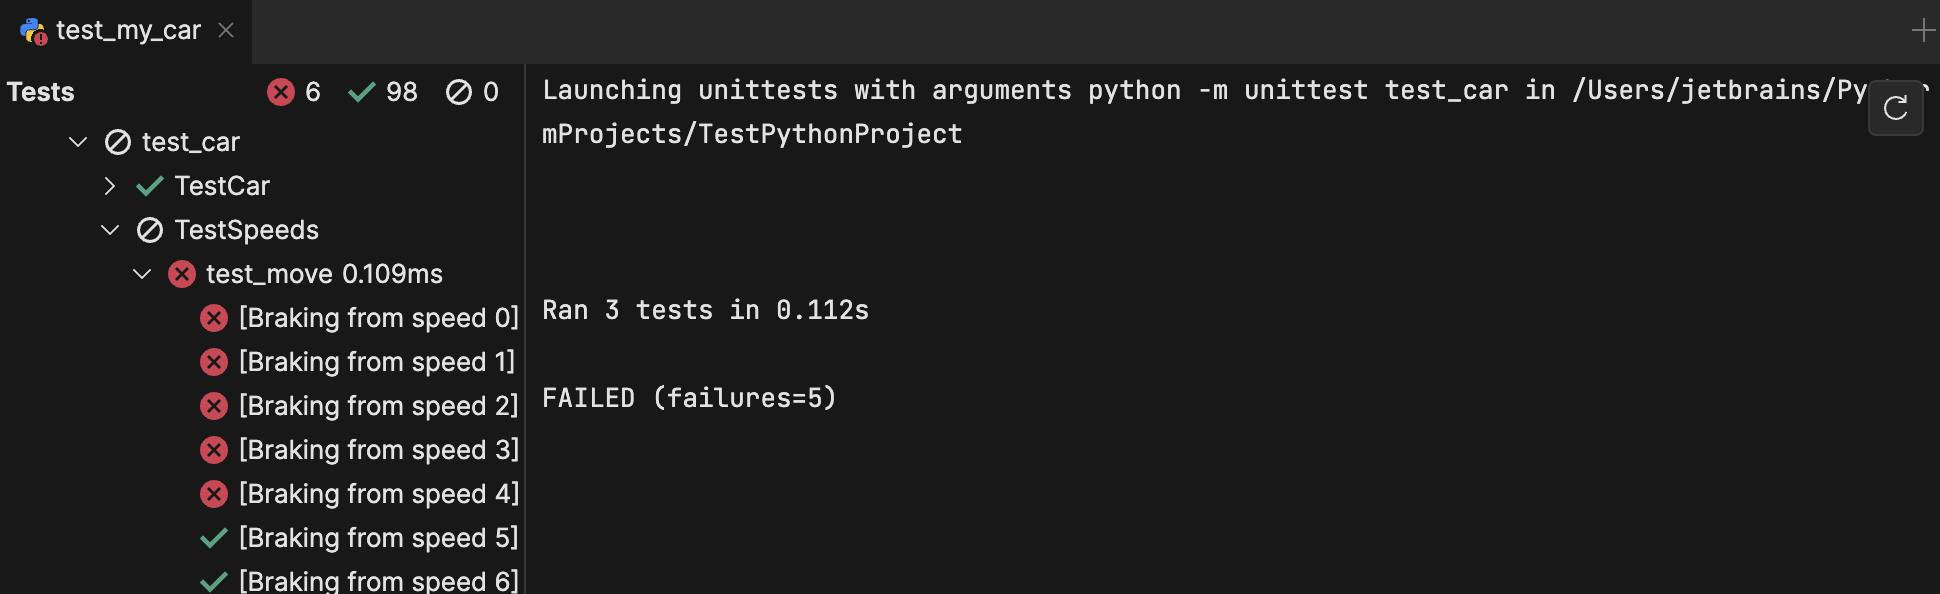The height and width of the screenshot is (594, 1940).
Task: Click the failure icon beside Braking from speed 2
Action: pos(214,406)
